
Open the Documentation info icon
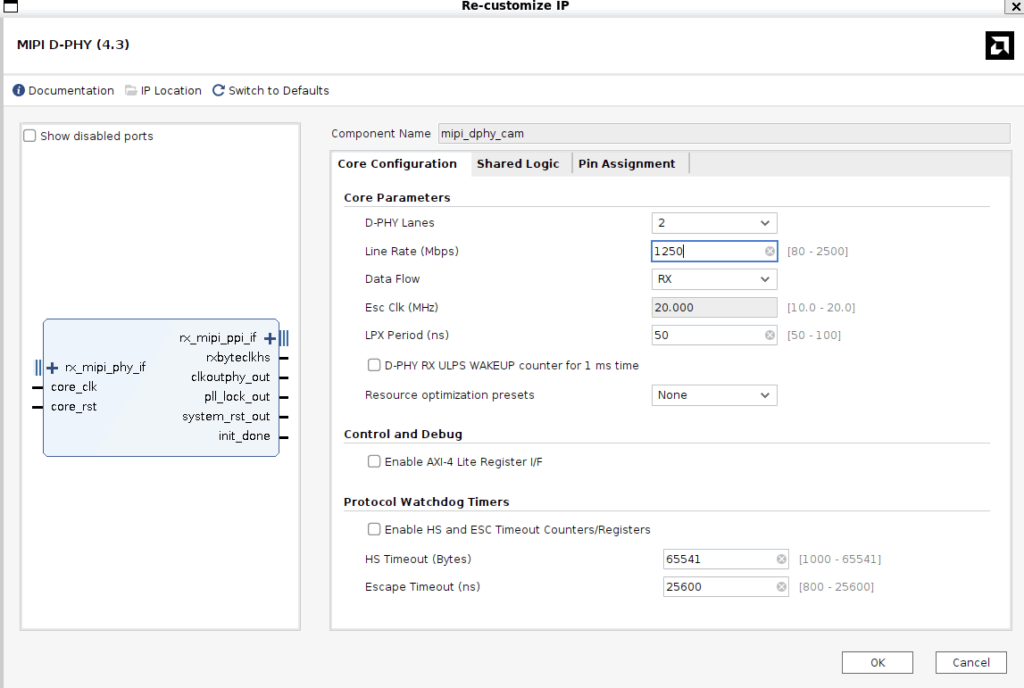(18, 90)
